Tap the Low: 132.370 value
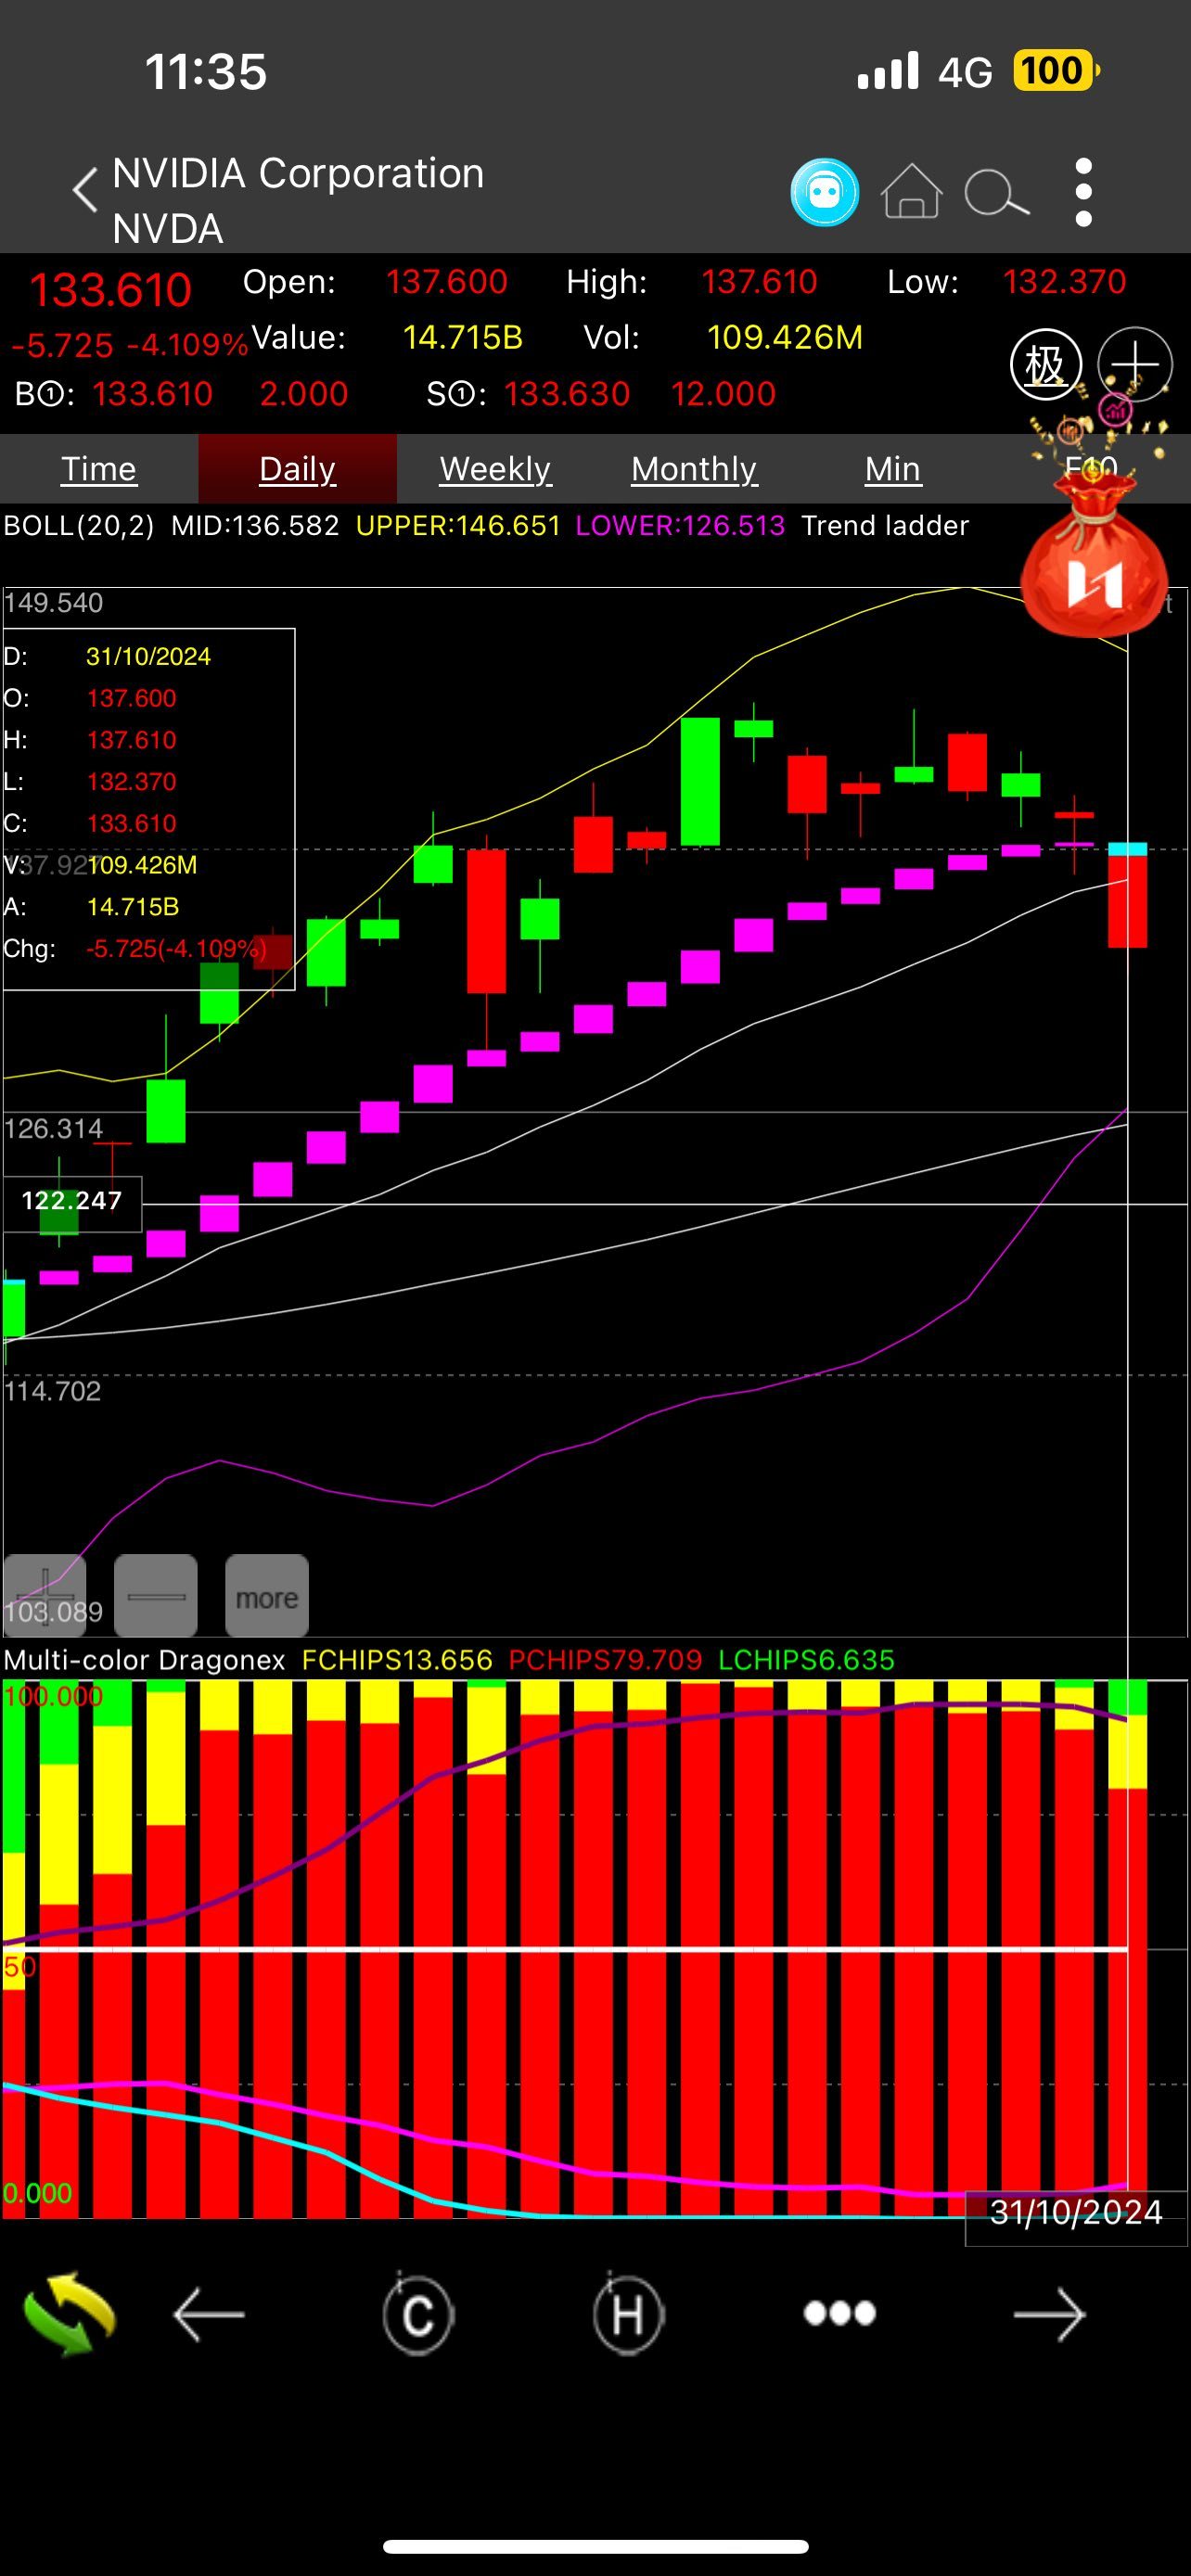The width and height of the screenshot is (1191, 2576). pos(1064,281)
